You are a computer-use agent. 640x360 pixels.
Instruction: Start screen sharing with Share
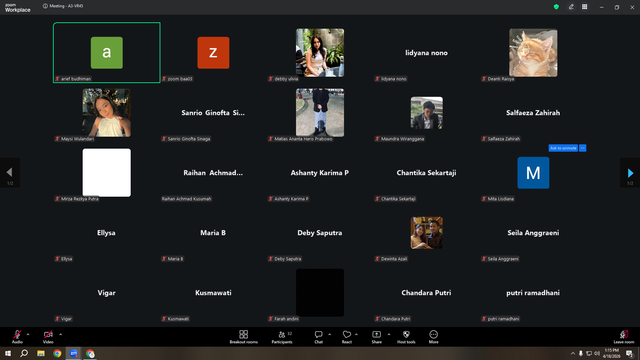pyautogui.click(x=376, y=337)
